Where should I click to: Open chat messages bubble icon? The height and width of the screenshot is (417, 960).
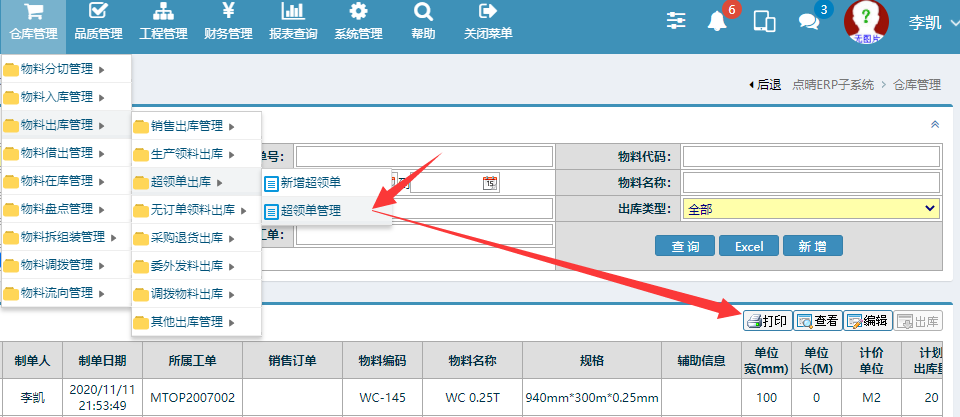[x=809, y=21]
